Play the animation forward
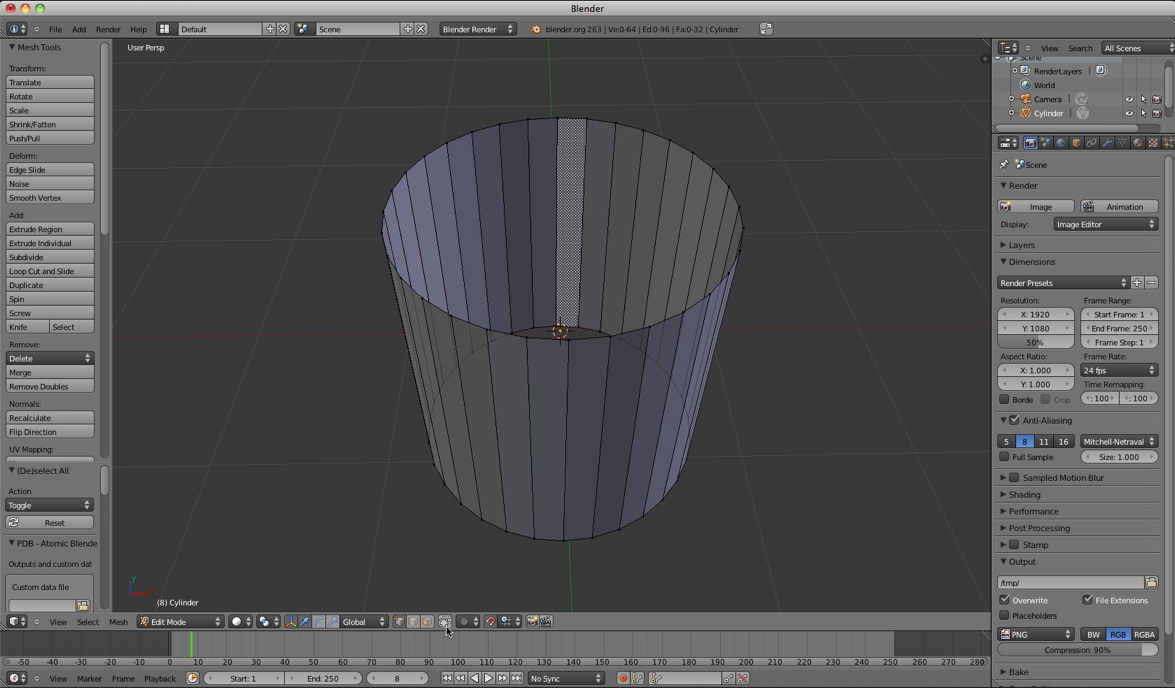Image resolution: width=1175 pixels, height=688 pixels. pyautogui.click(x=489, y=678)
